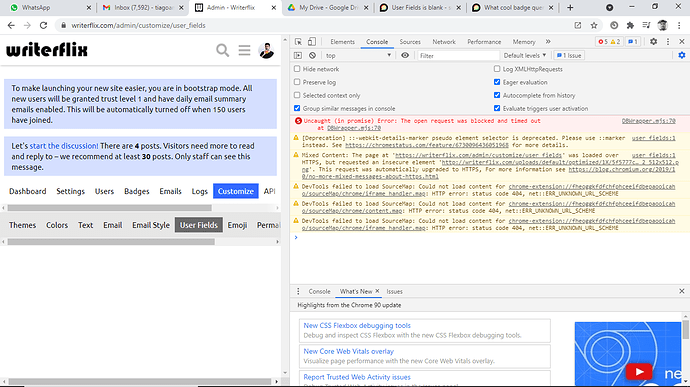The image size is (690, 387).
Task: Click the customize sub-nav horizontal scrollbar
Action: click(x=111, y=242)
